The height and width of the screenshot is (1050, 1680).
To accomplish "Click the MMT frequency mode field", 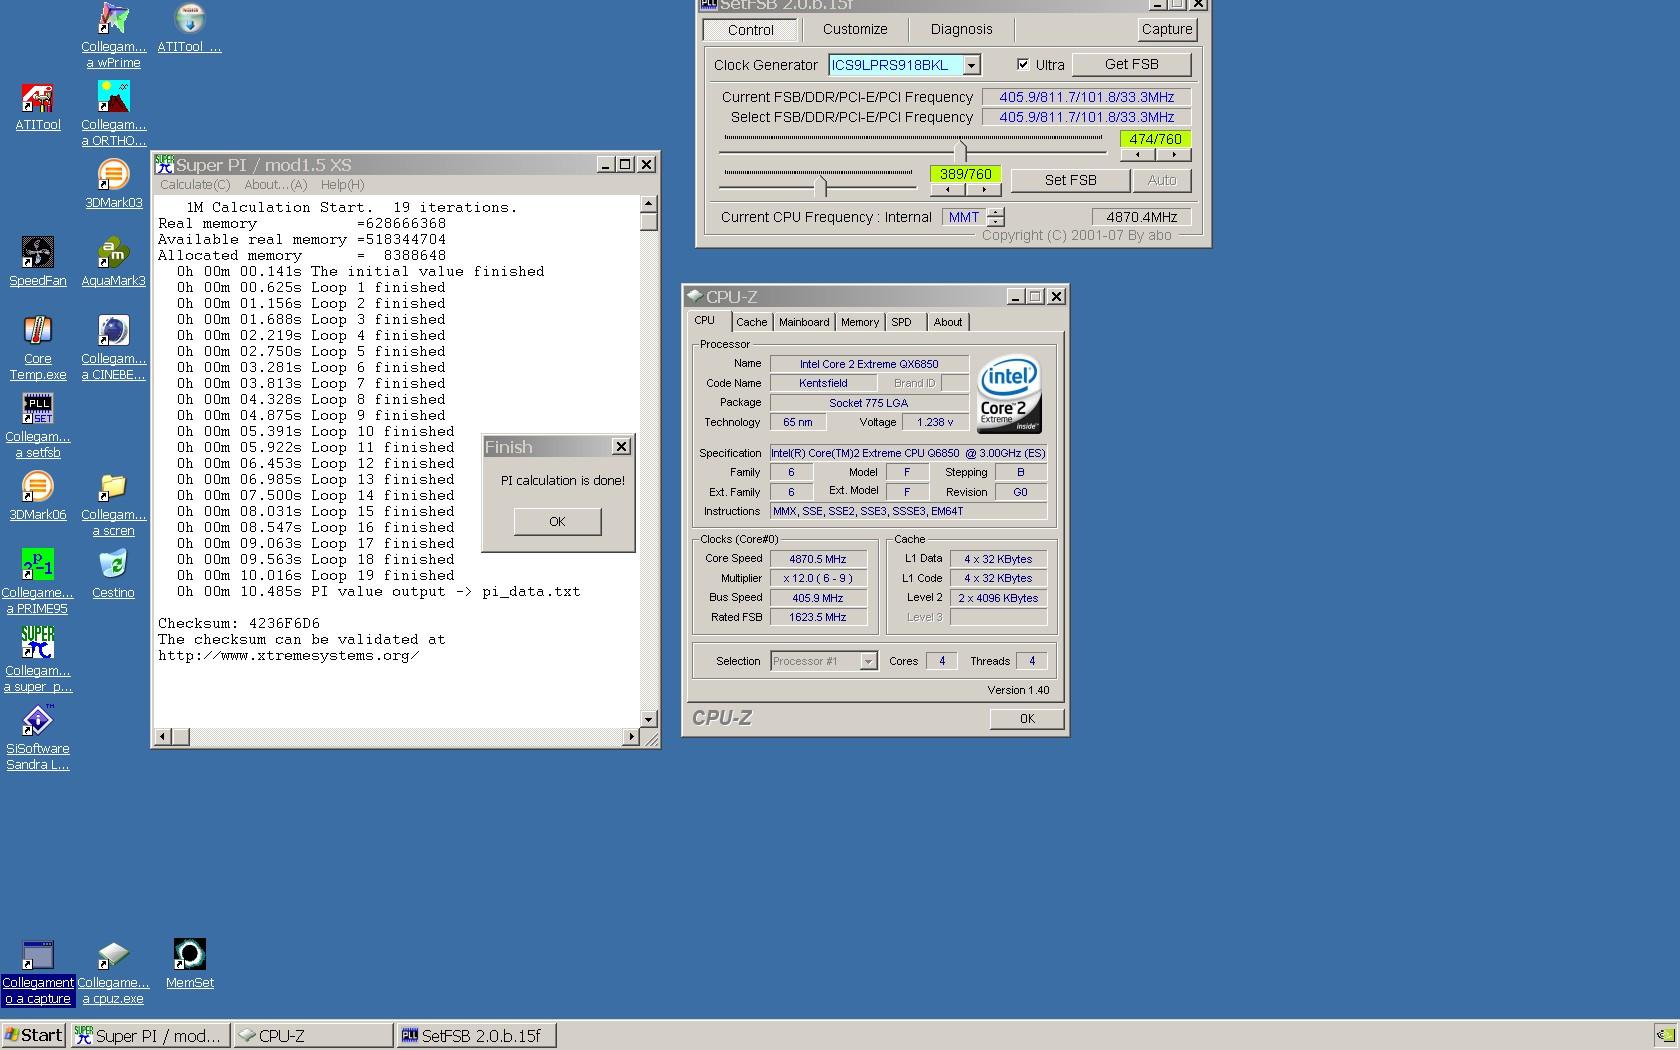I will click(x=964, y=217).
